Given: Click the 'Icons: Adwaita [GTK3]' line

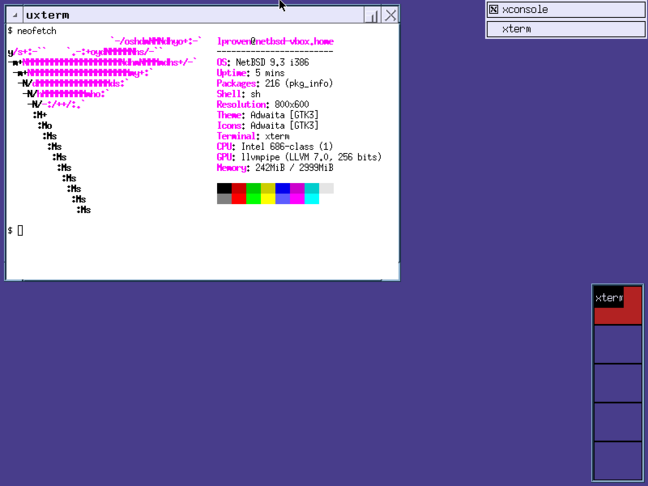Looking at the screenshot, I should [x=268, y=126].
